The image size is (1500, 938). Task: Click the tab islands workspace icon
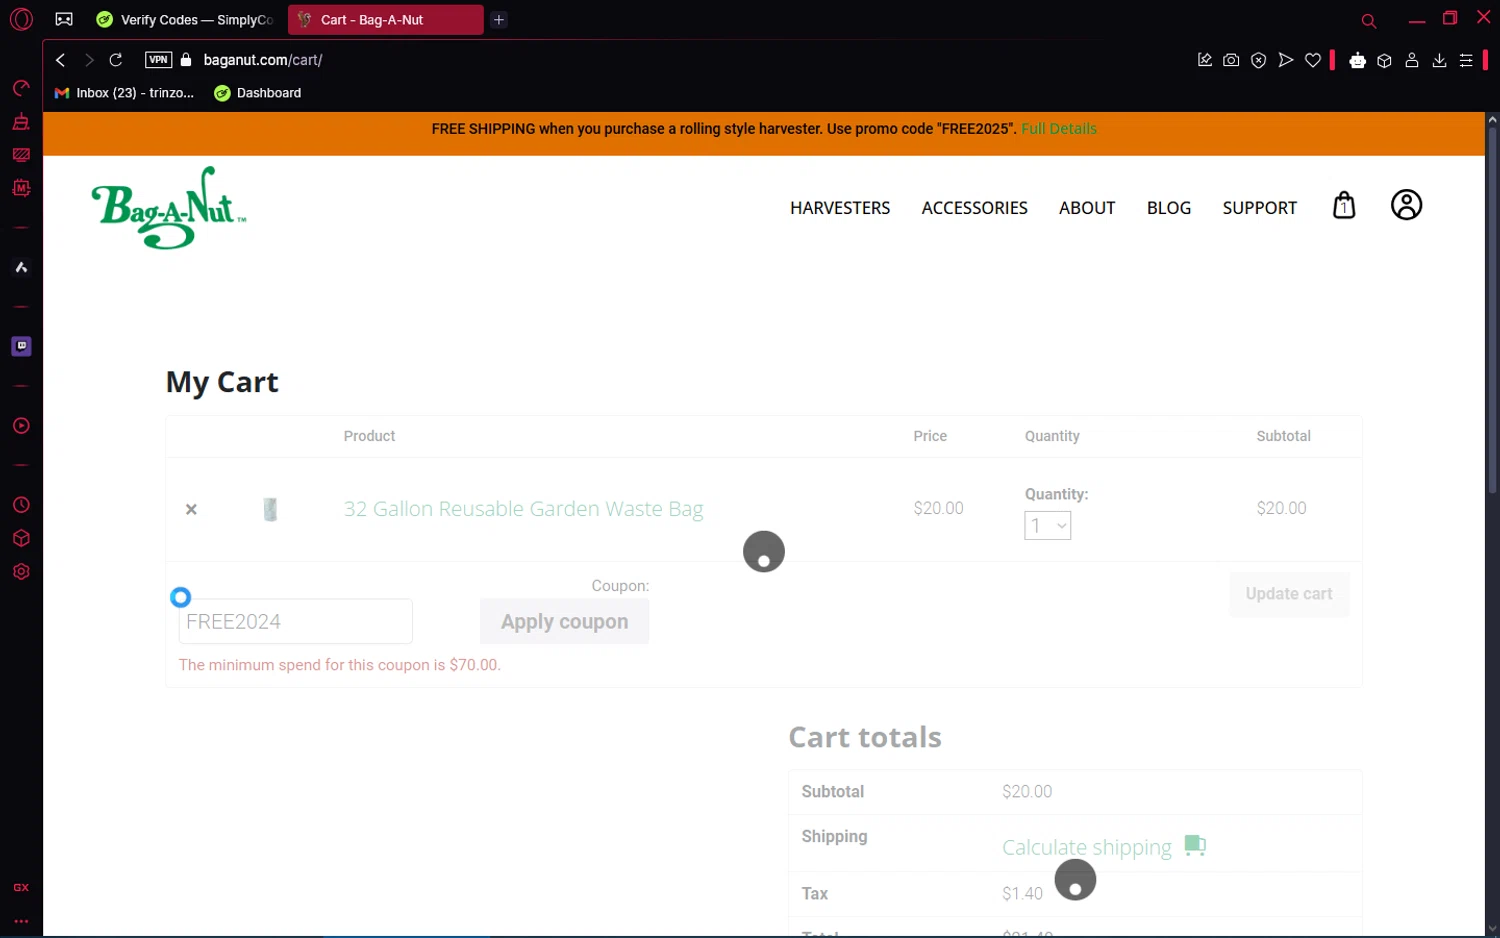coord(64,19)
